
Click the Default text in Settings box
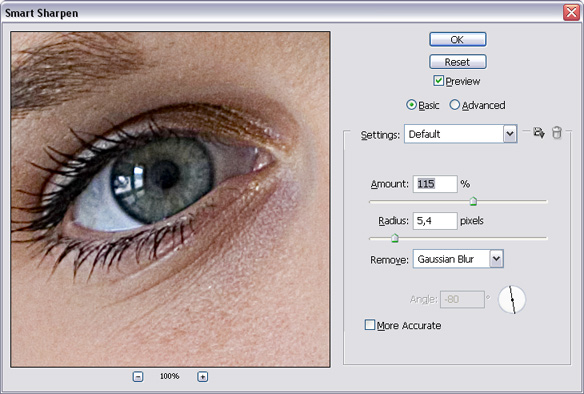[424, 134]
